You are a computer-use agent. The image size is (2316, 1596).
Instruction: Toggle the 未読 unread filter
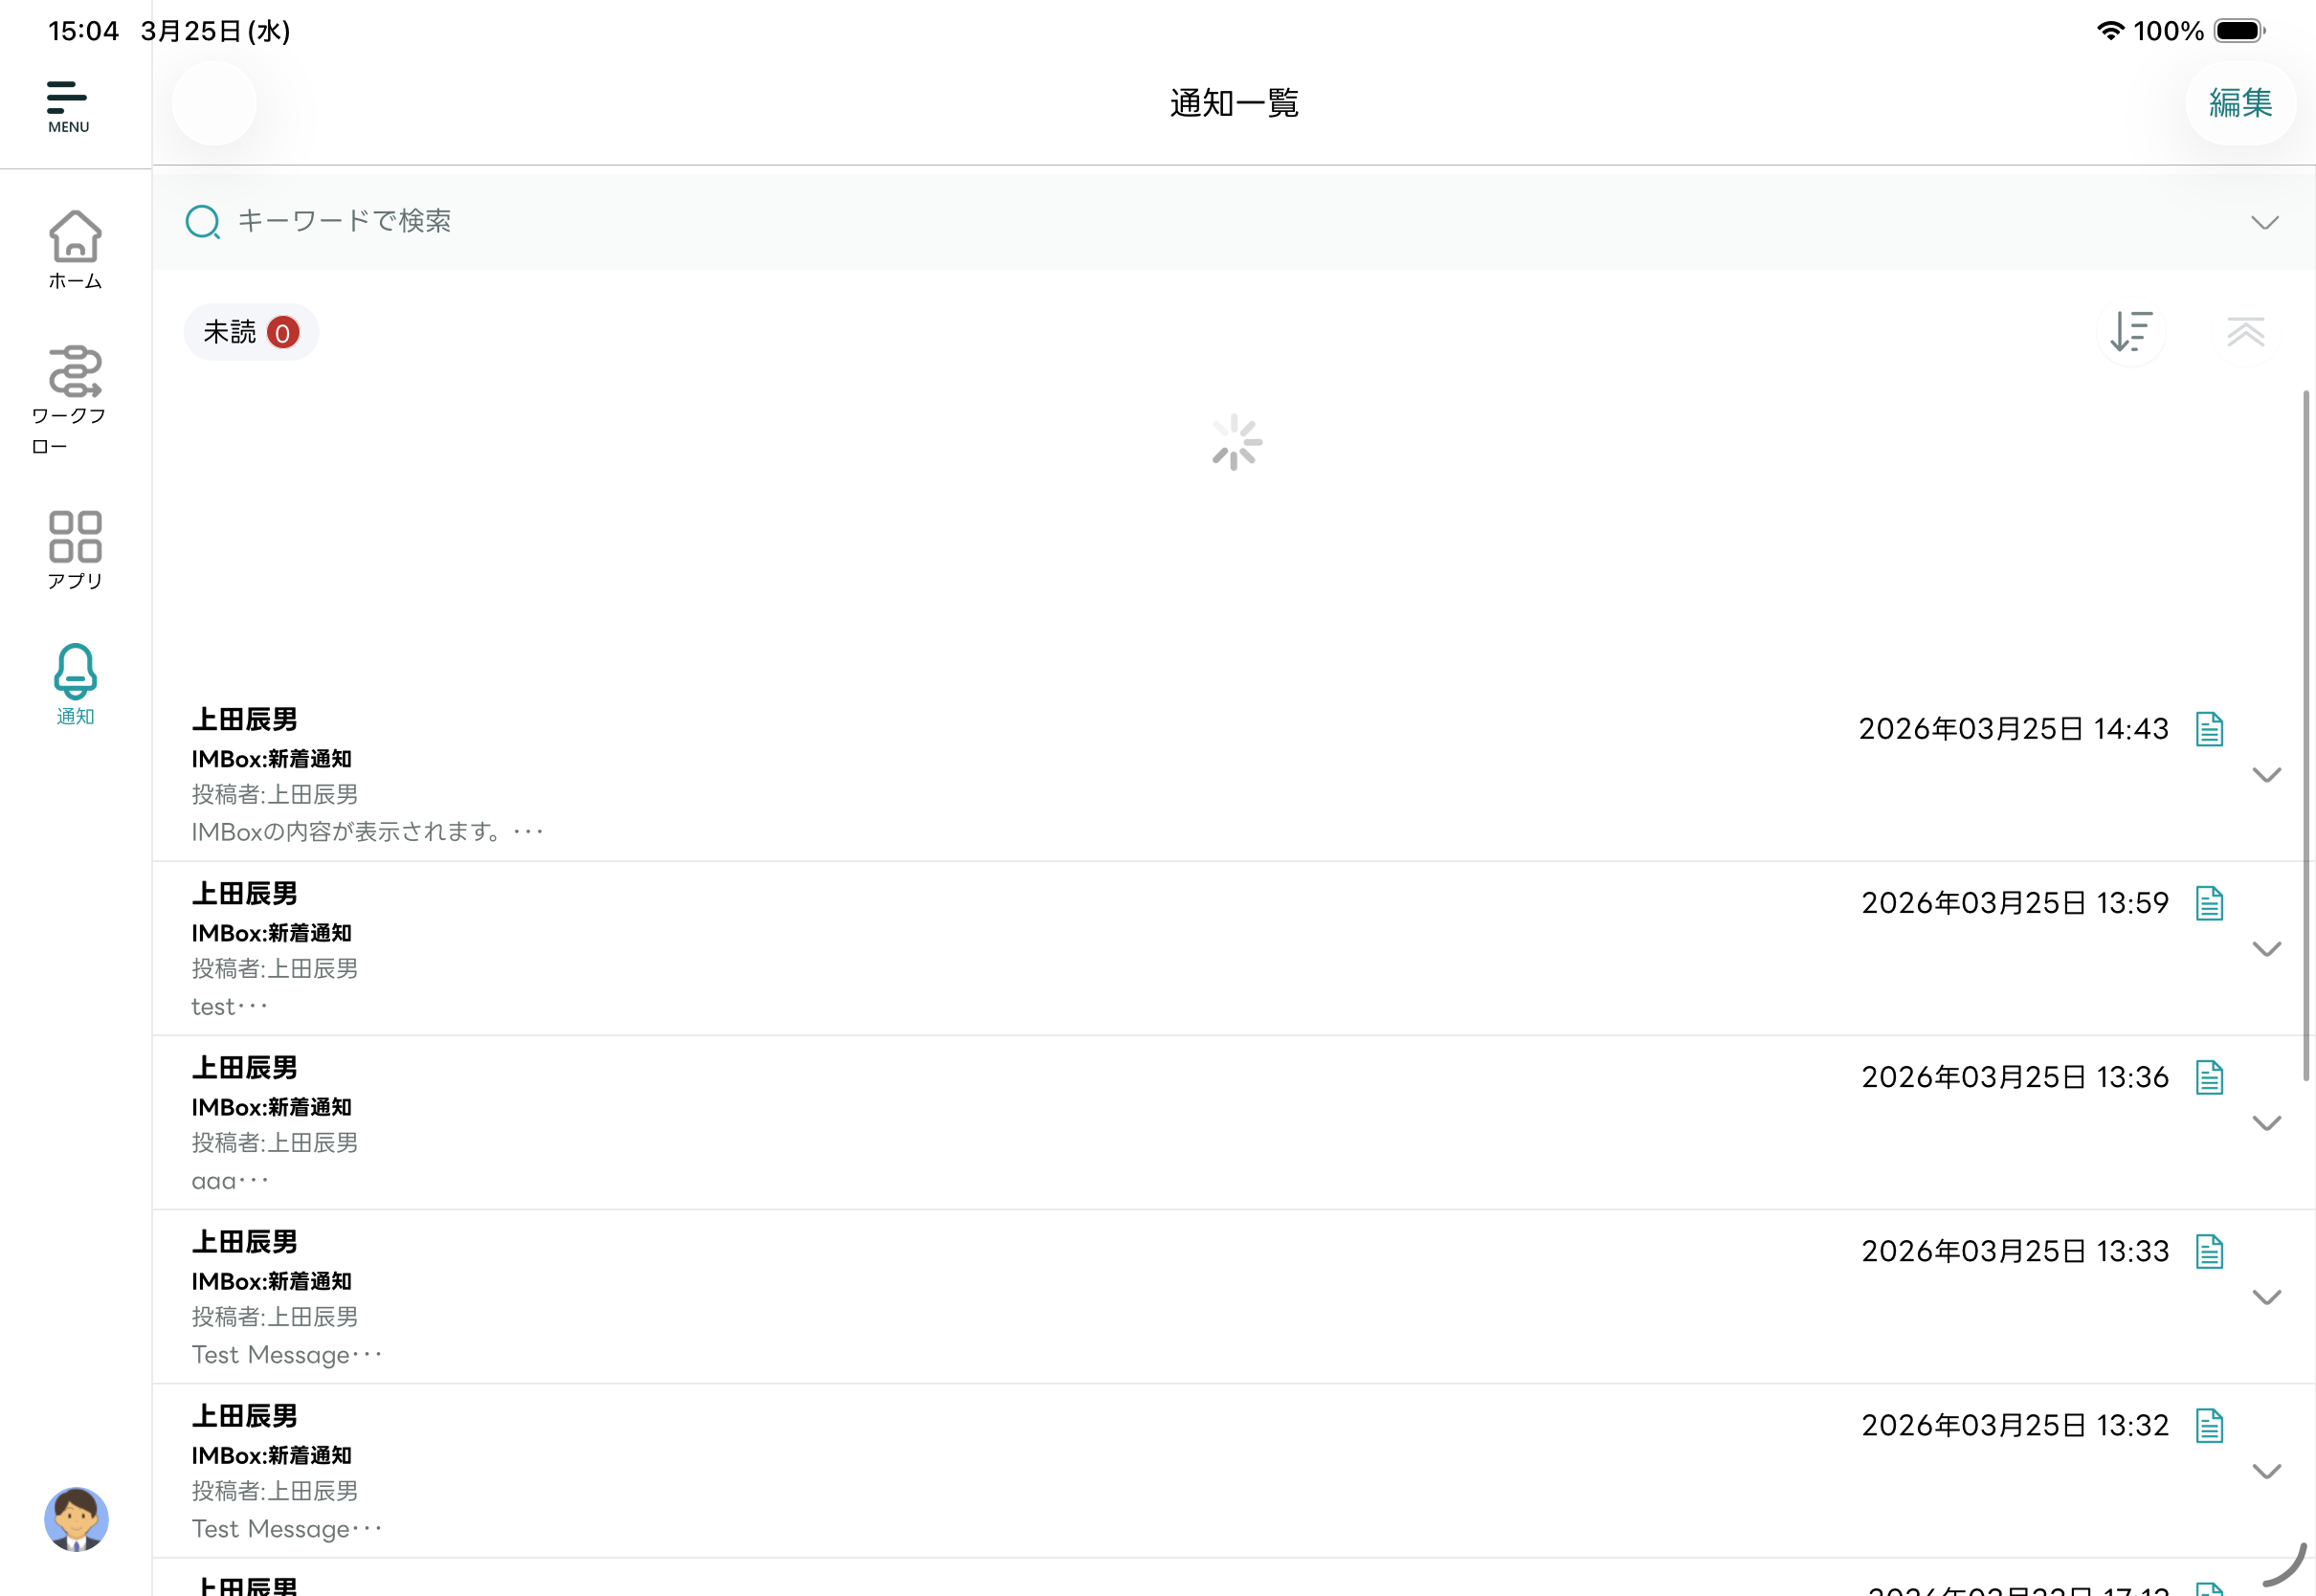[x=251, y=332]
